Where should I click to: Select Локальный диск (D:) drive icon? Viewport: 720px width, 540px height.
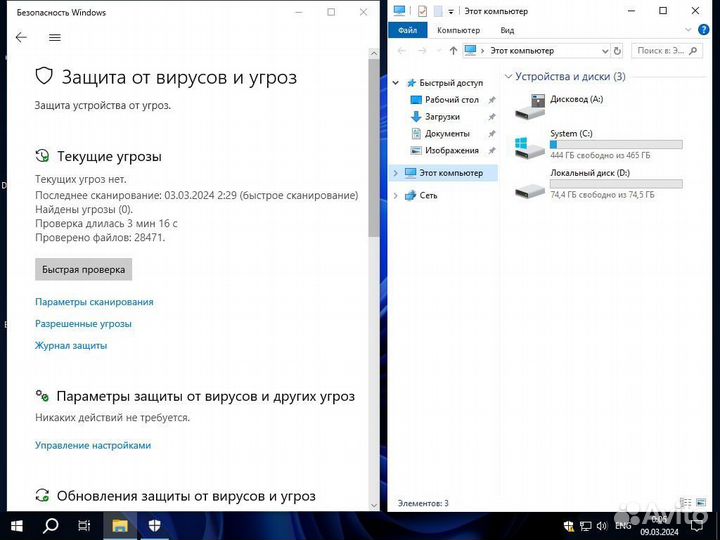point(529,190)
